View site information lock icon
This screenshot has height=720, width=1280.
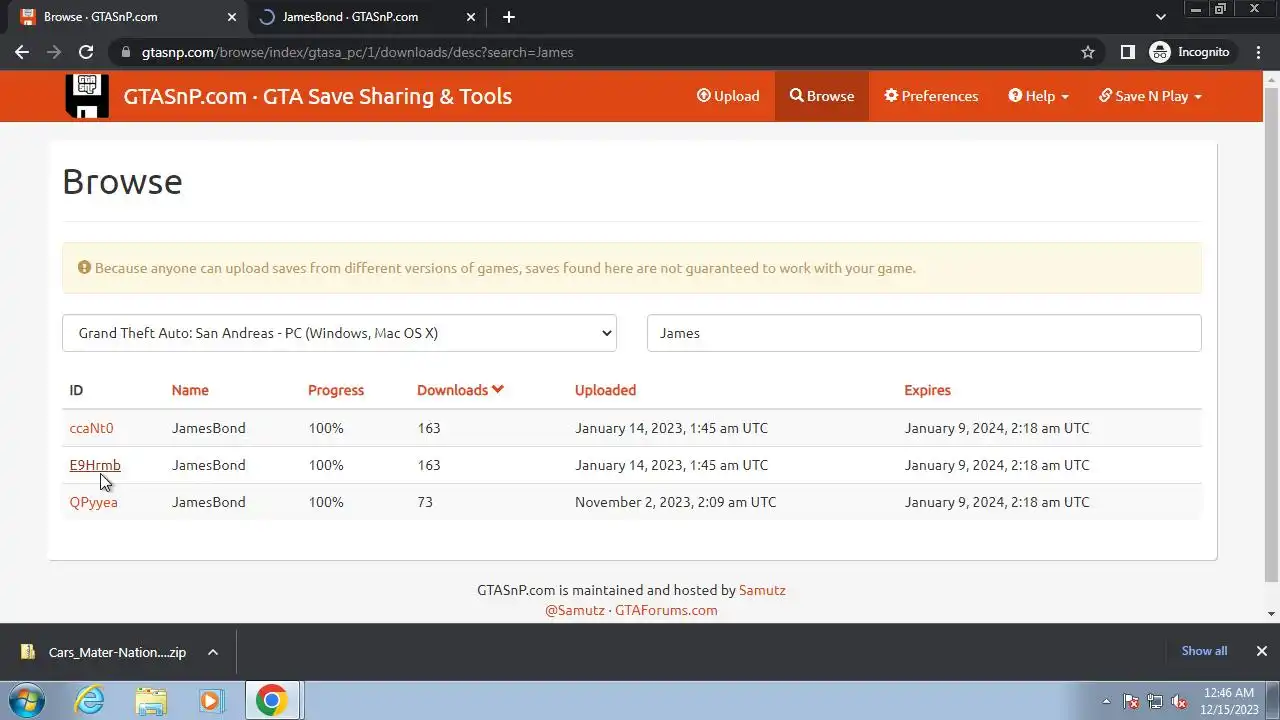125,52
